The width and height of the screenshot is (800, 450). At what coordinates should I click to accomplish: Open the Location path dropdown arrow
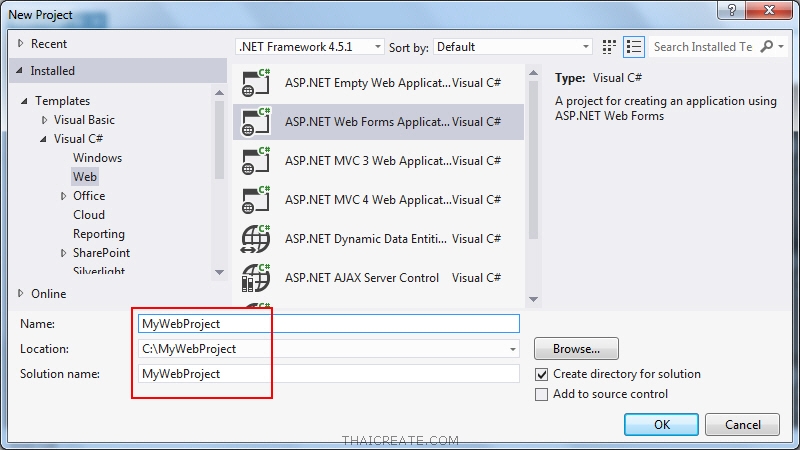pyautogui.click(x=512, y=349)
